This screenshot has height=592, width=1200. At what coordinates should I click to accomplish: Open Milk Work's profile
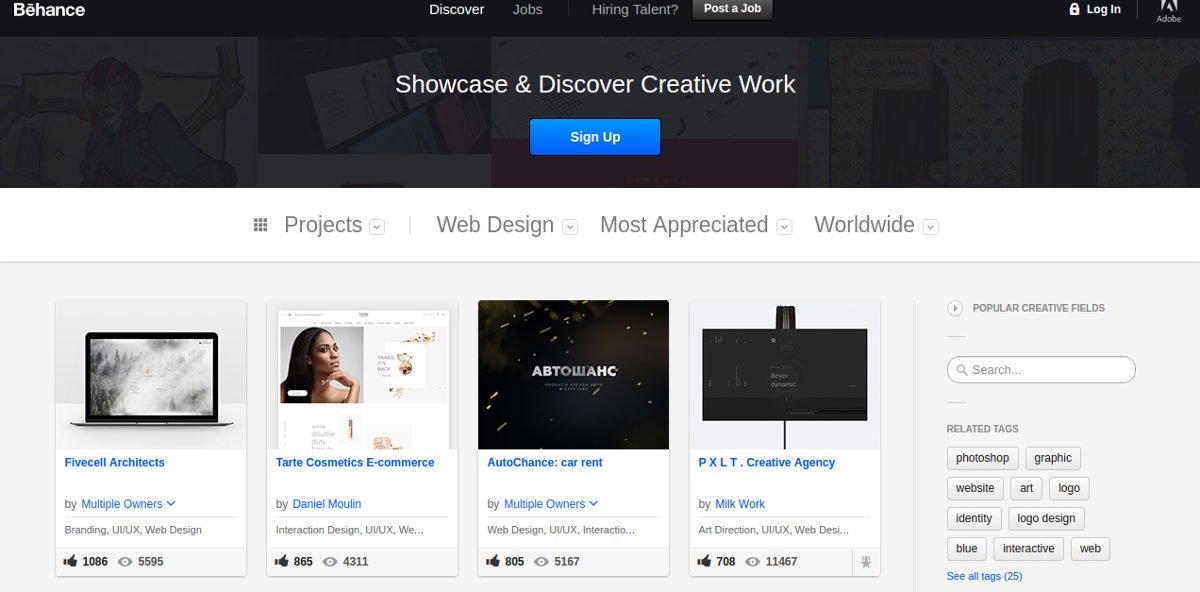tap(740, 504)
